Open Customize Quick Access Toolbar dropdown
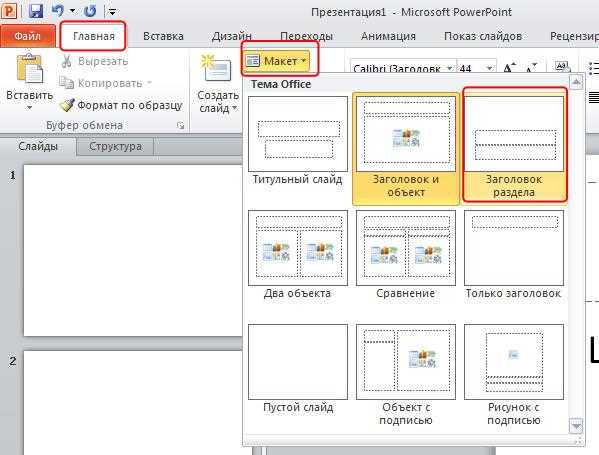This screenshot has width=599, height=455. 112,12
